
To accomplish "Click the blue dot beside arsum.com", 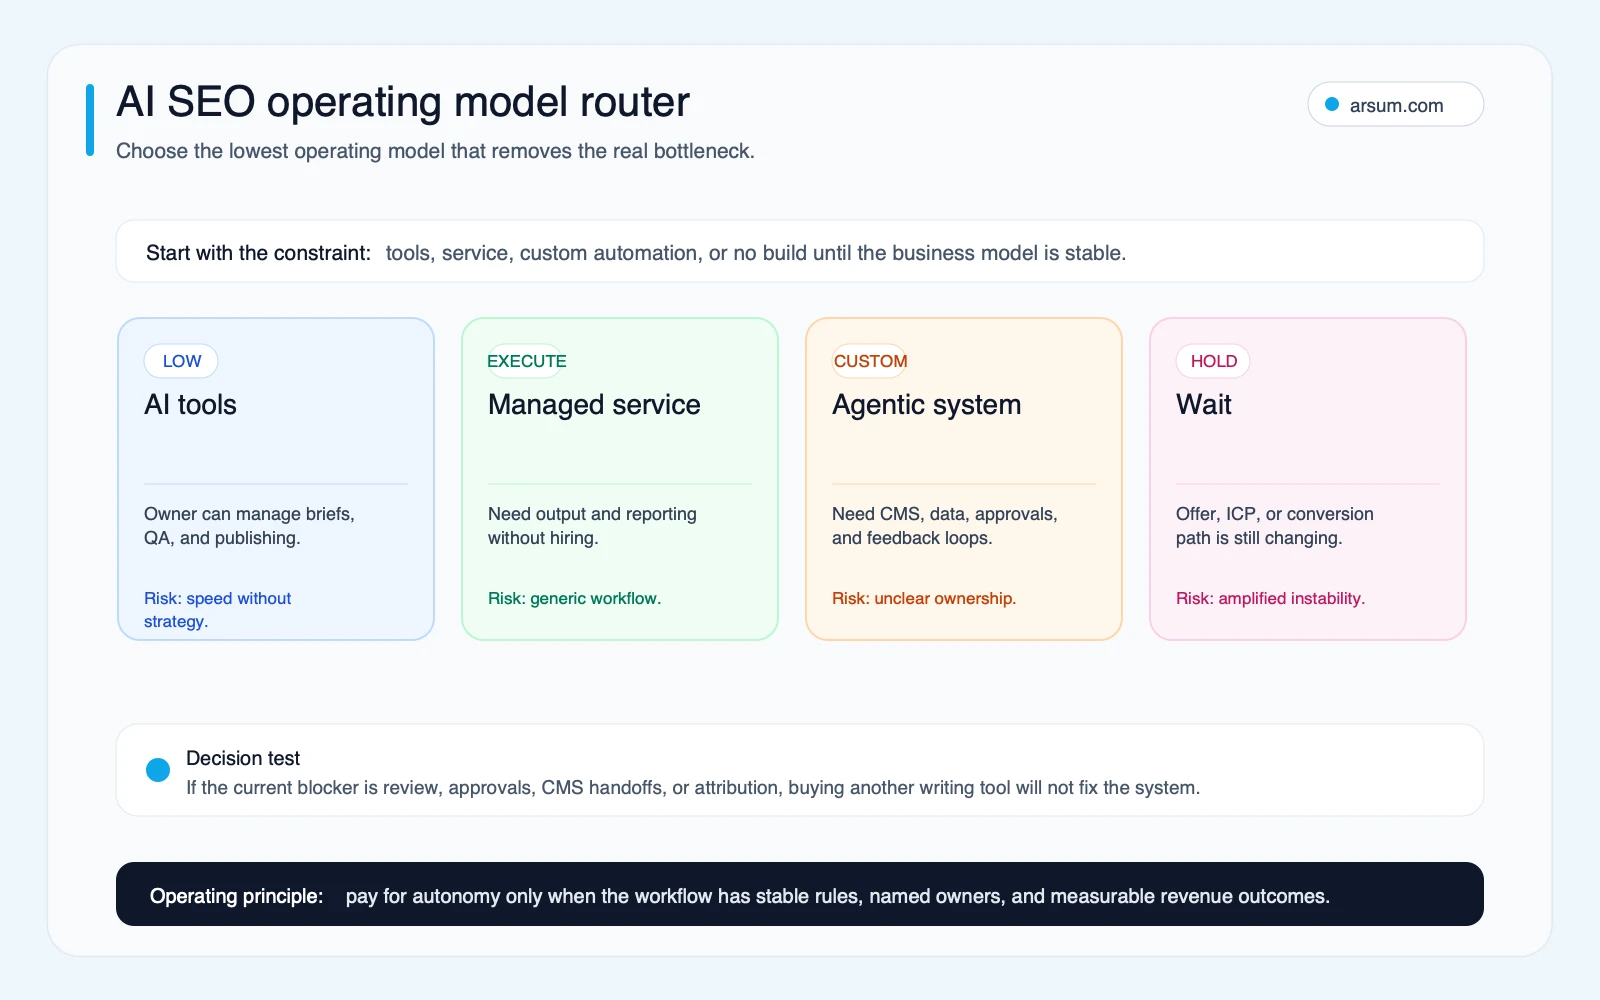I will [1332, 104].
